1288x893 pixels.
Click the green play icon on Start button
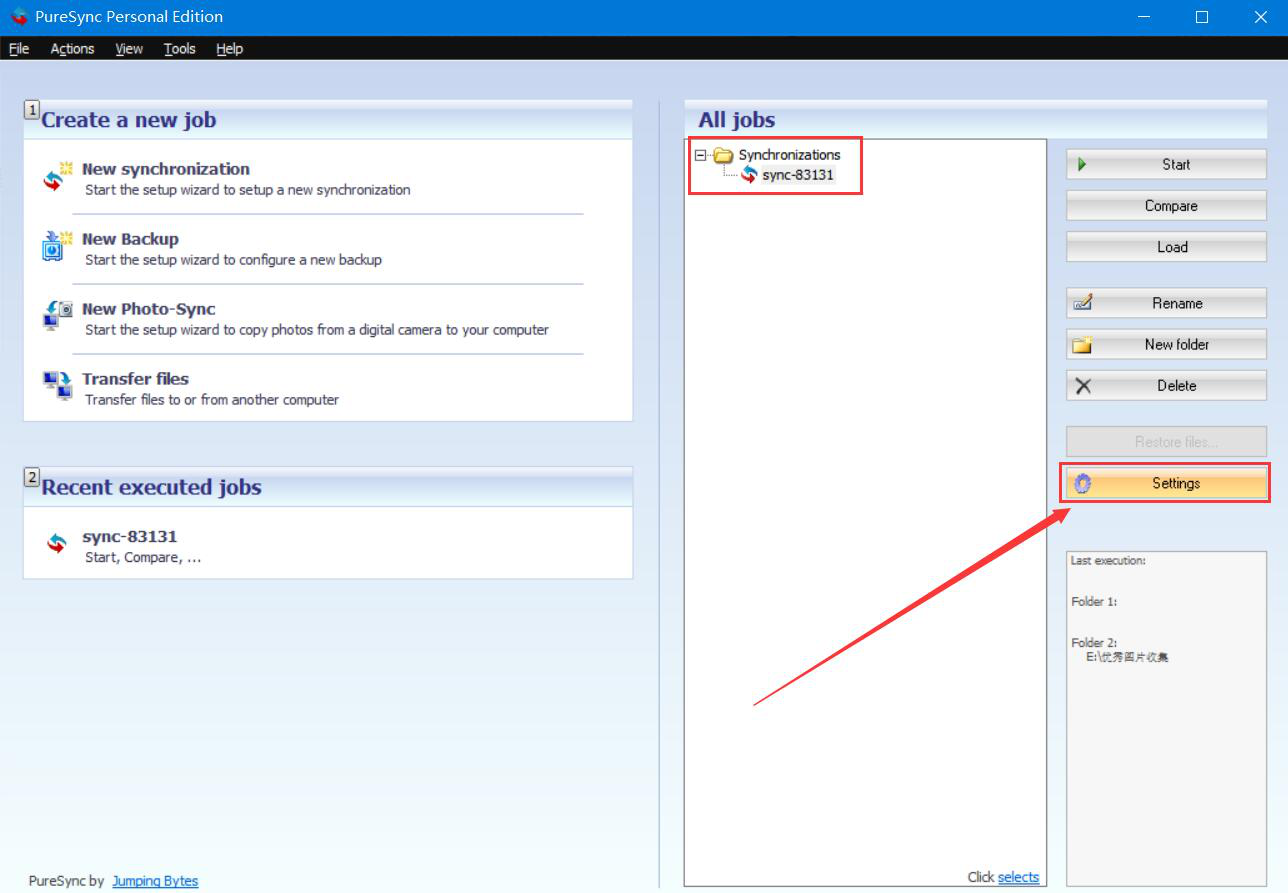click(x=1082, y=165)
